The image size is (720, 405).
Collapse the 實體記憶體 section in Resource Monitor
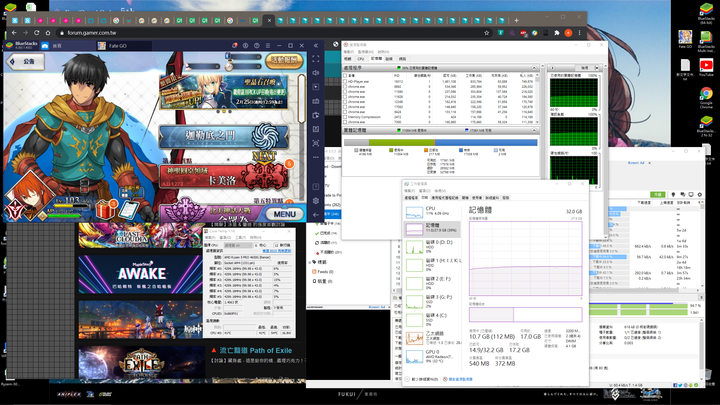[x=534, y=131]
